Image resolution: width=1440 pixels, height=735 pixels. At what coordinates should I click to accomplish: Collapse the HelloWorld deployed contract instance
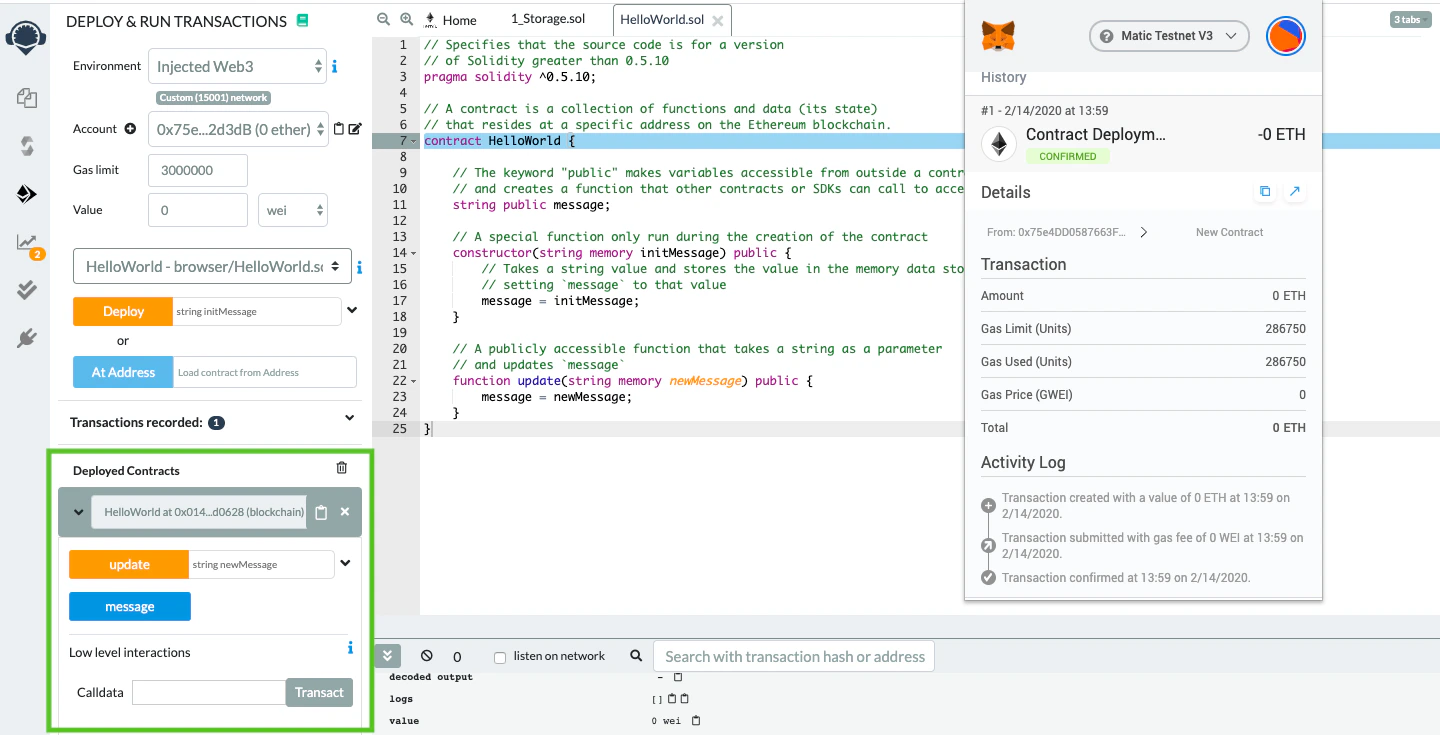(x=78, y=512)
